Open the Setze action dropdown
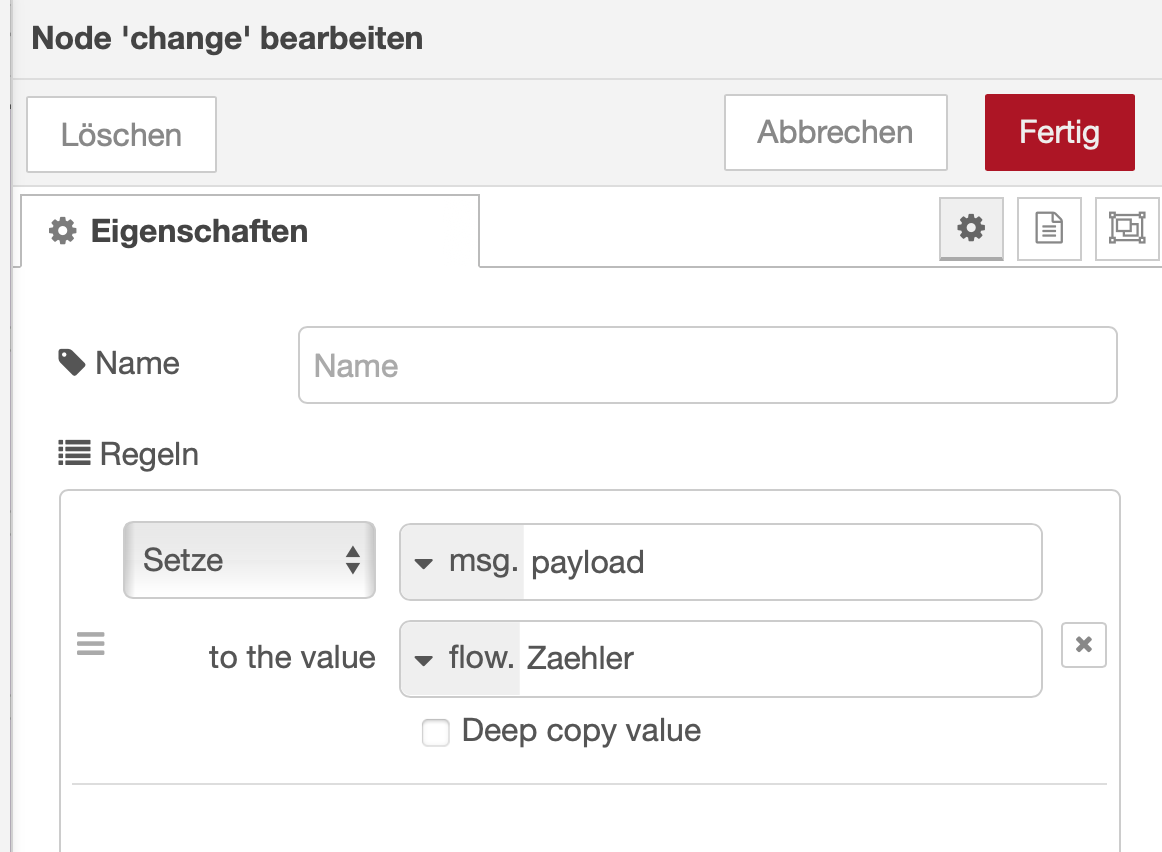 [x=249, y=560]
